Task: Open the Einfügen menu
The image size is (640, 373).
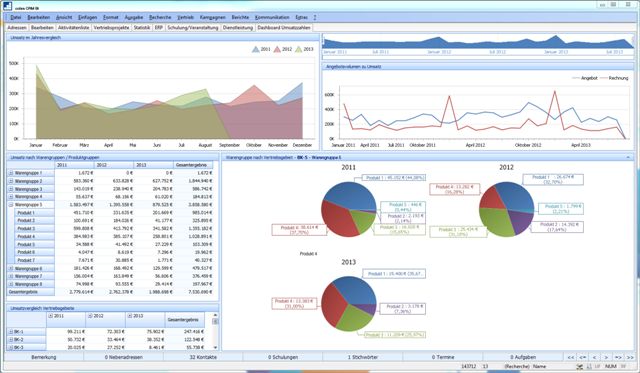Action: [x=87, y=18]
